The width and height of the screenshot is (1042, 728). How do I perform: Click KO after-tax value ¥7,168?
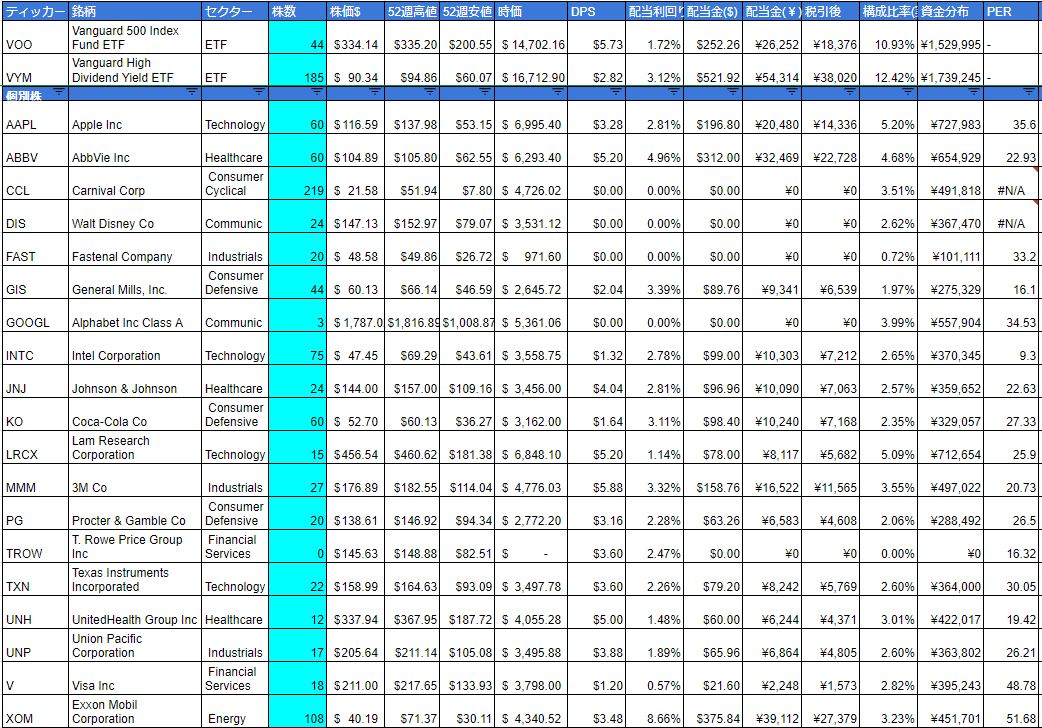[830, 414]
